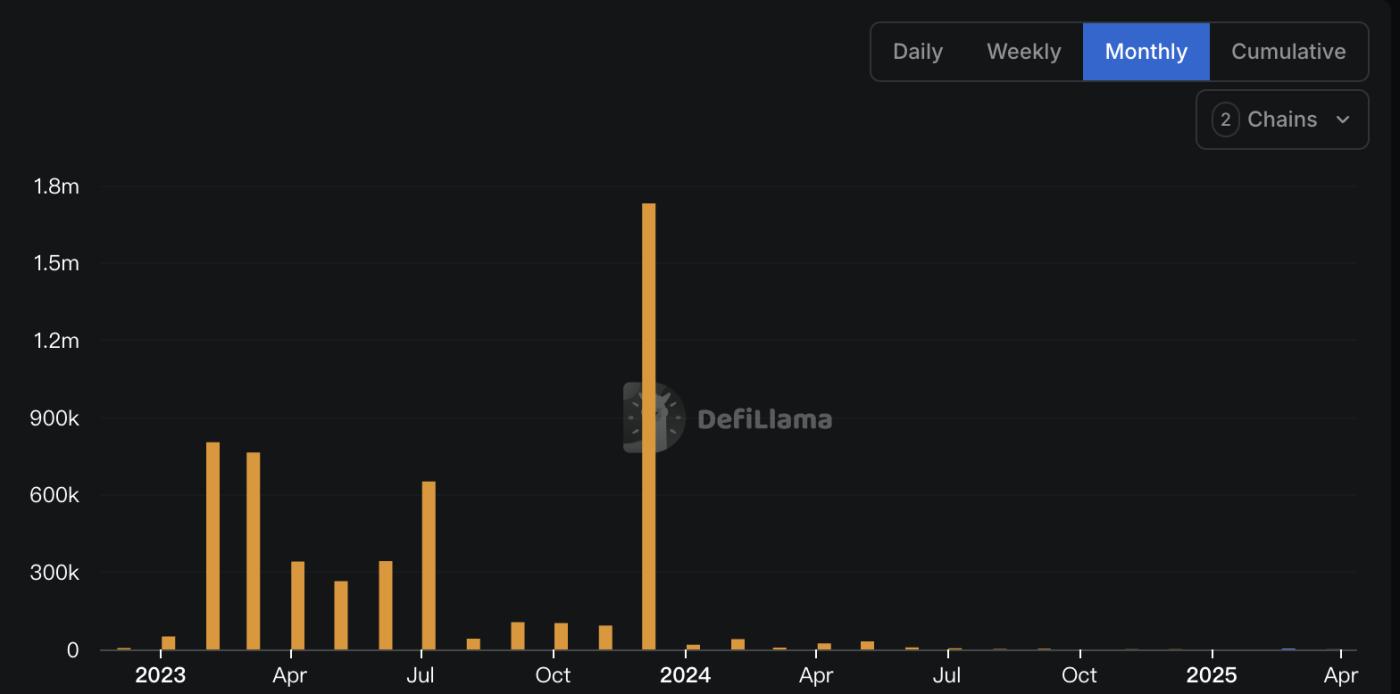Click the "1.8m" y-axis label
1400x694 pixels.
[x=56, y=186]
